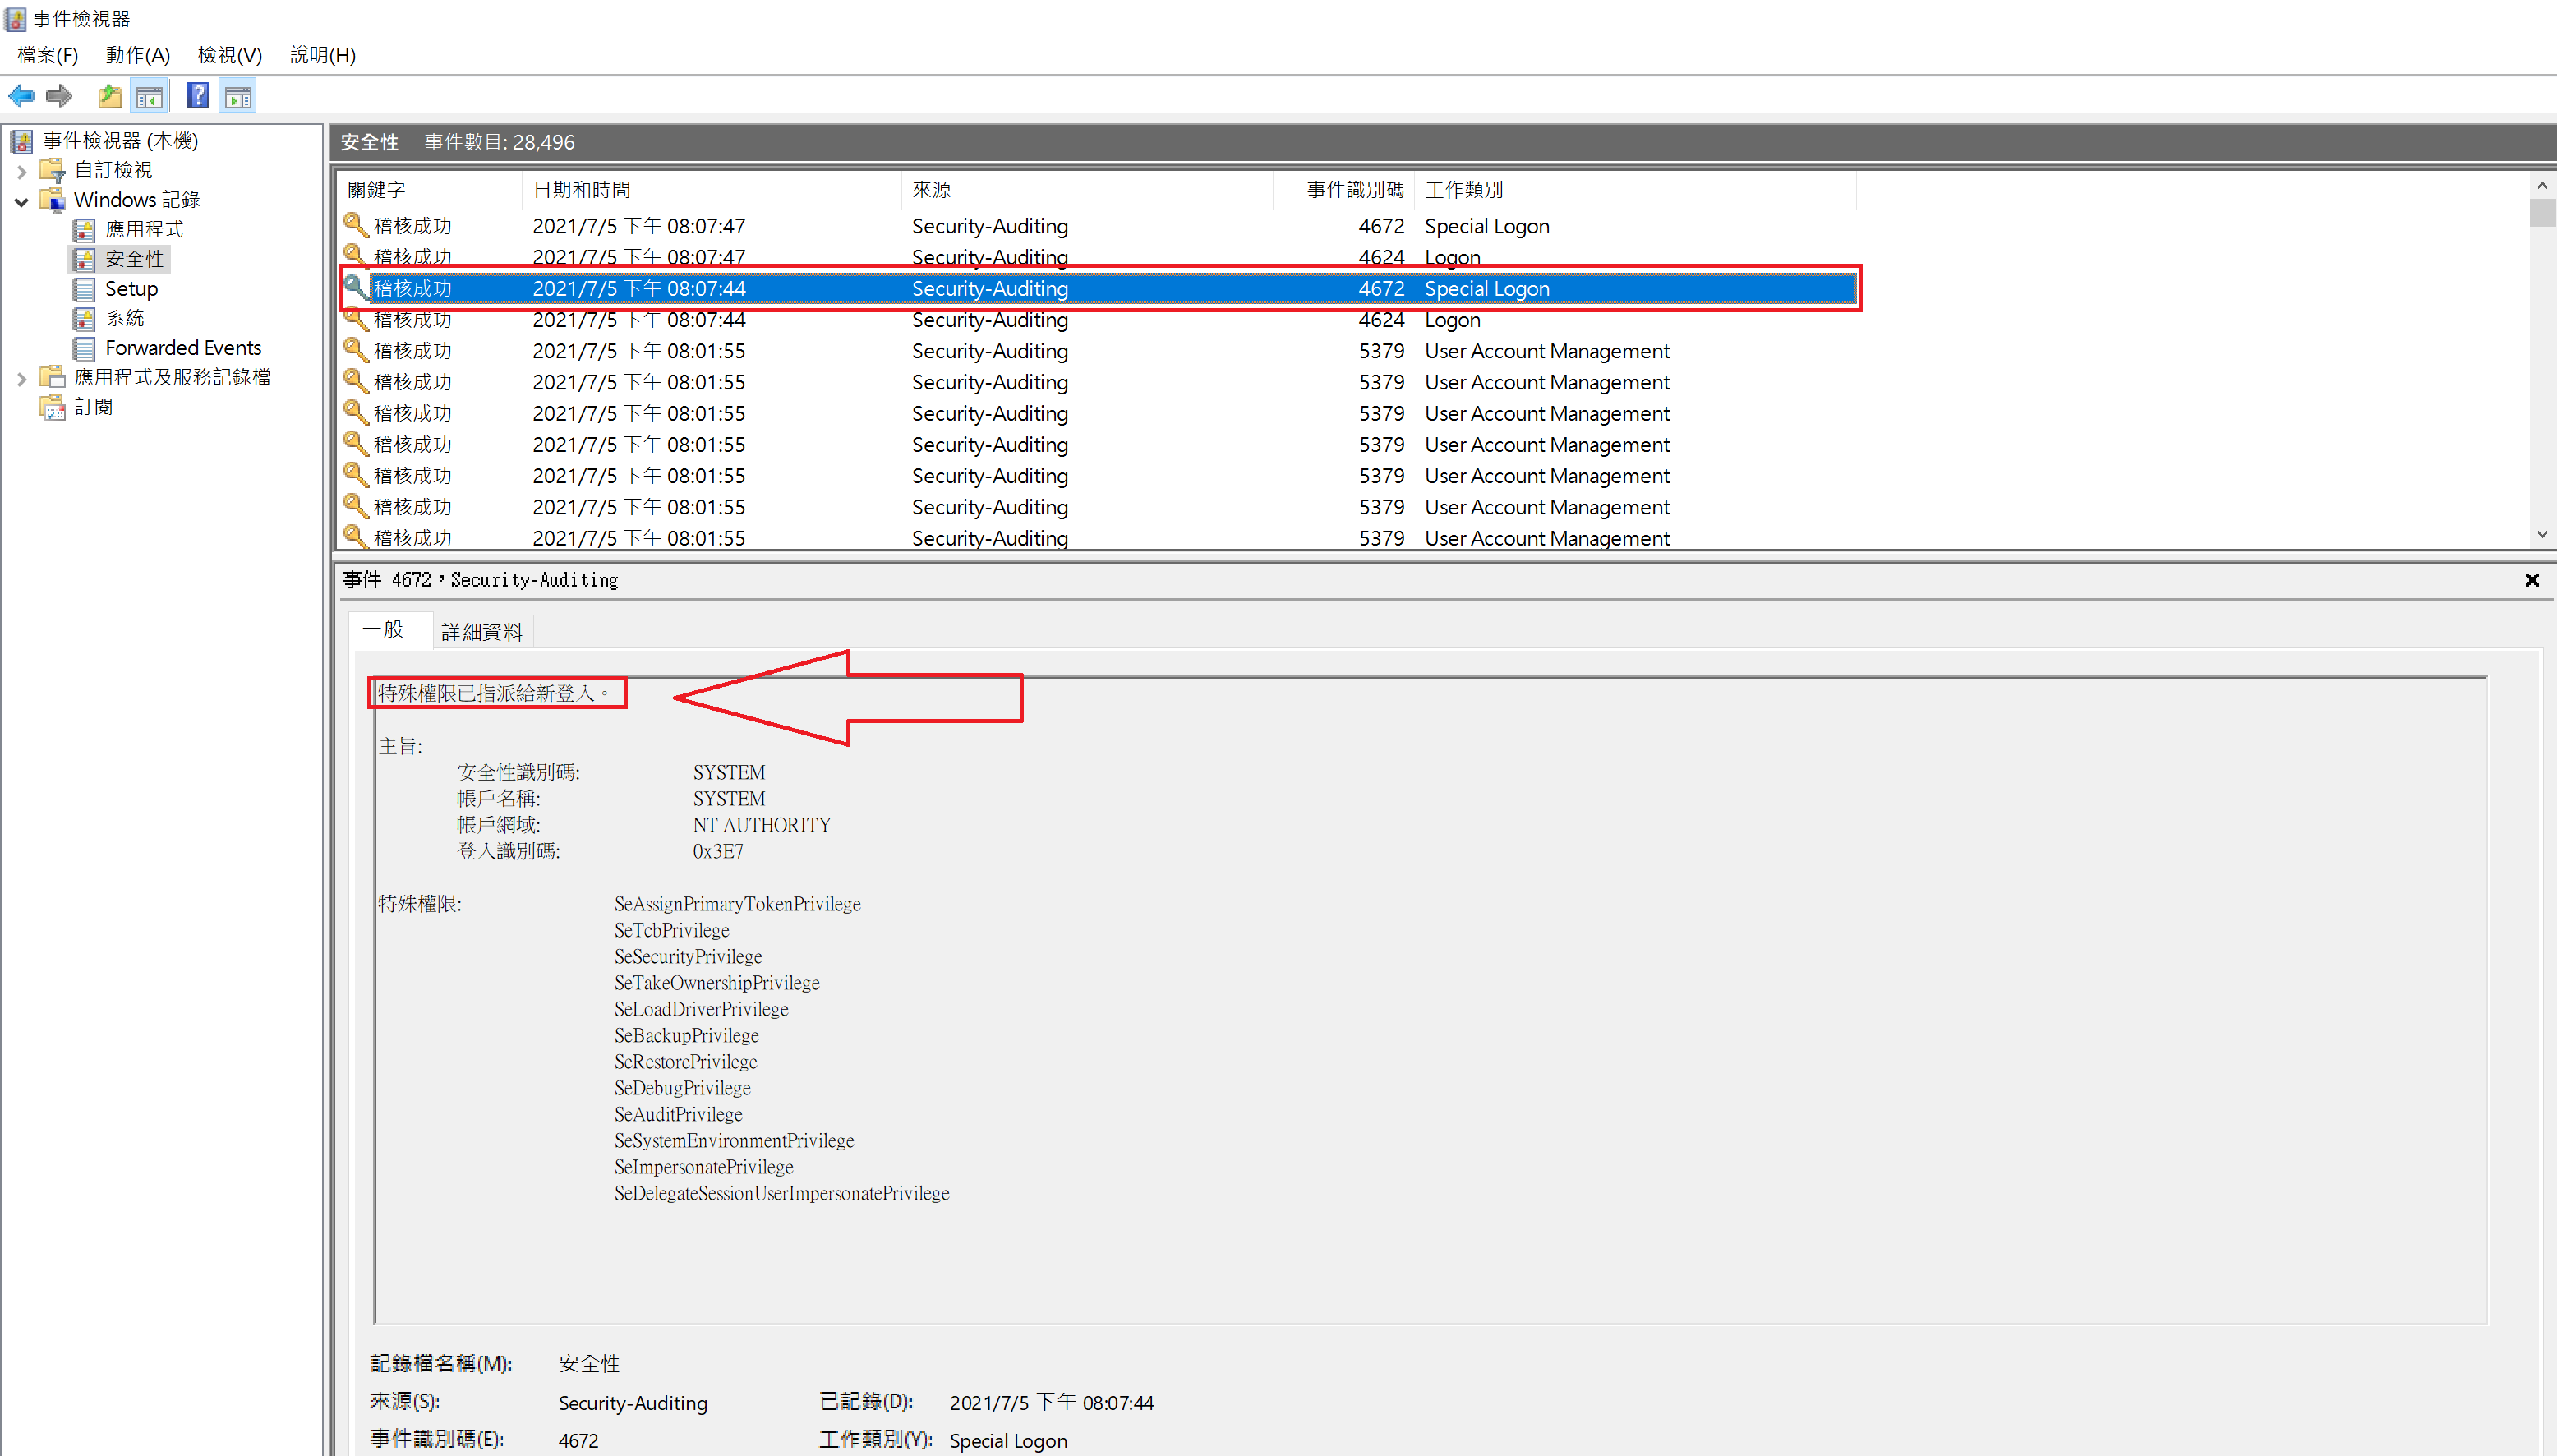Expand the 自訂檢視 tree node

pyautogui.click(x=22, y=171)
